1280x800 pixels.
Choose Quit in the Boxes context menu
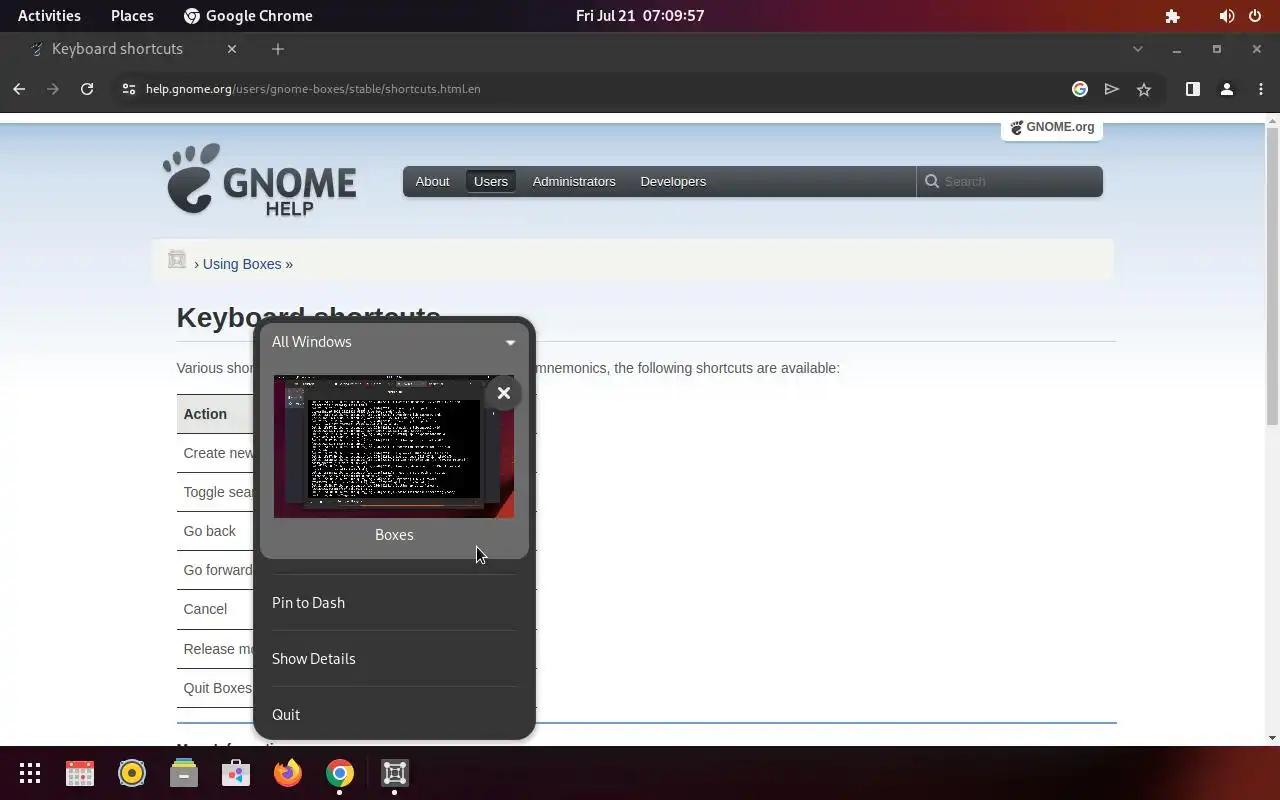pyautogui.click(x=394, y=715)
